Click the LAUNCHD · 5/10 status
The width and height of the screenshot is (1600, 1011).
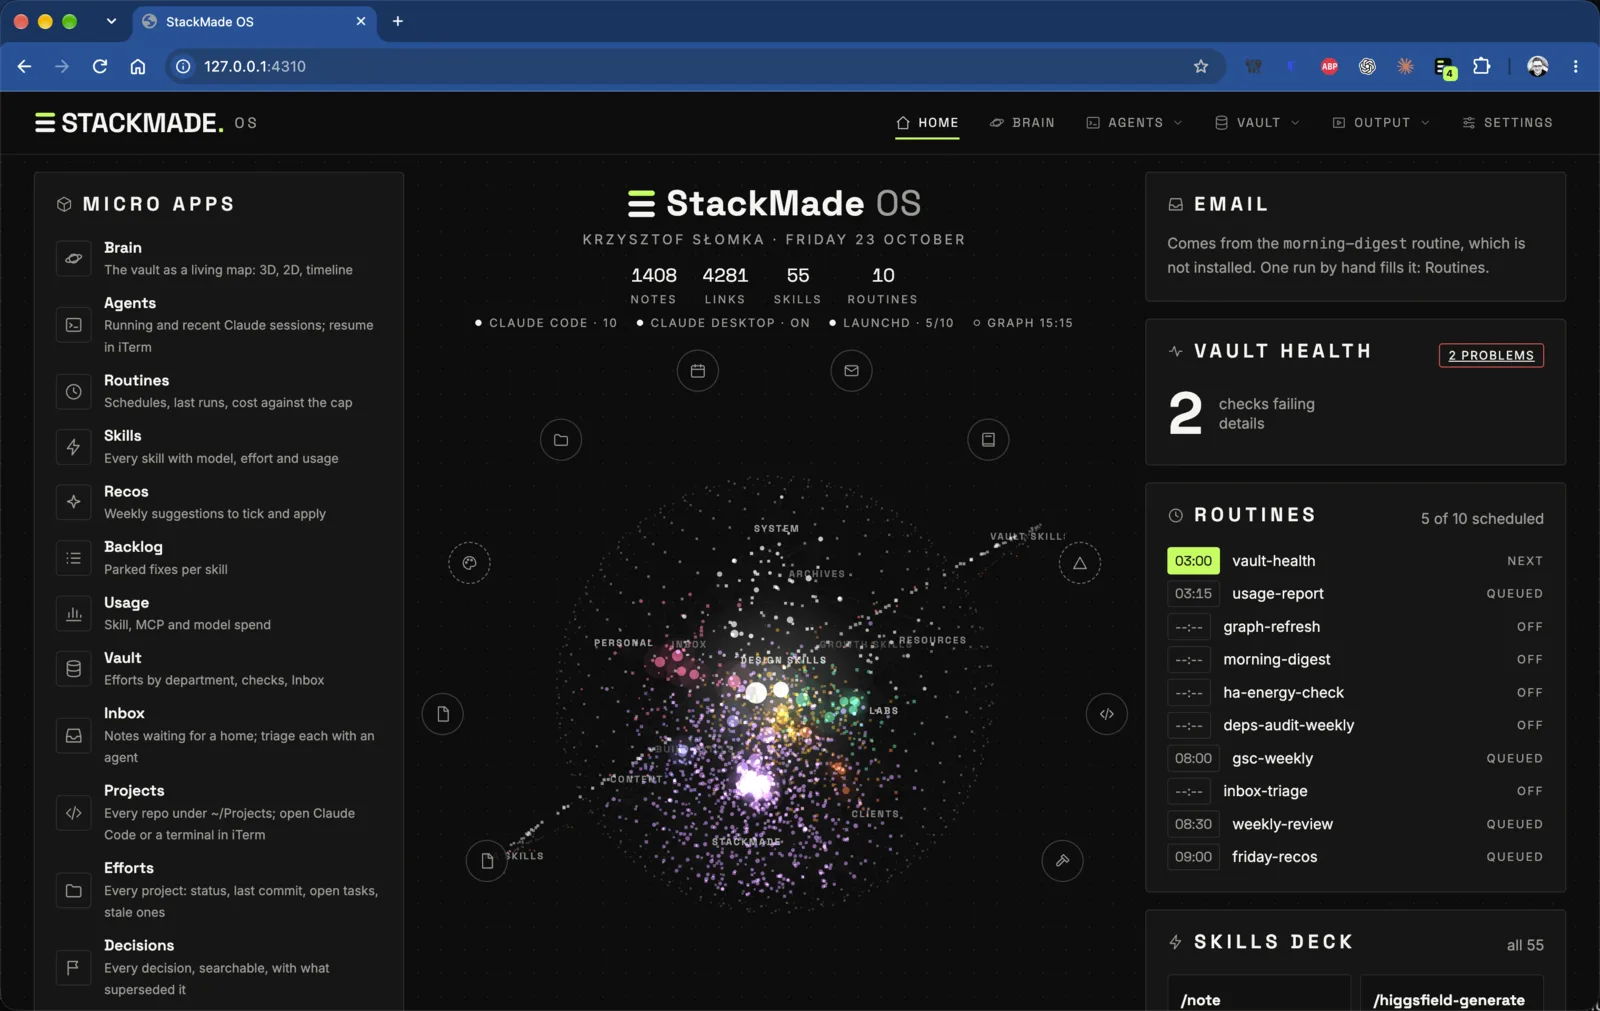pyautogui.click(x=891, y=323)
